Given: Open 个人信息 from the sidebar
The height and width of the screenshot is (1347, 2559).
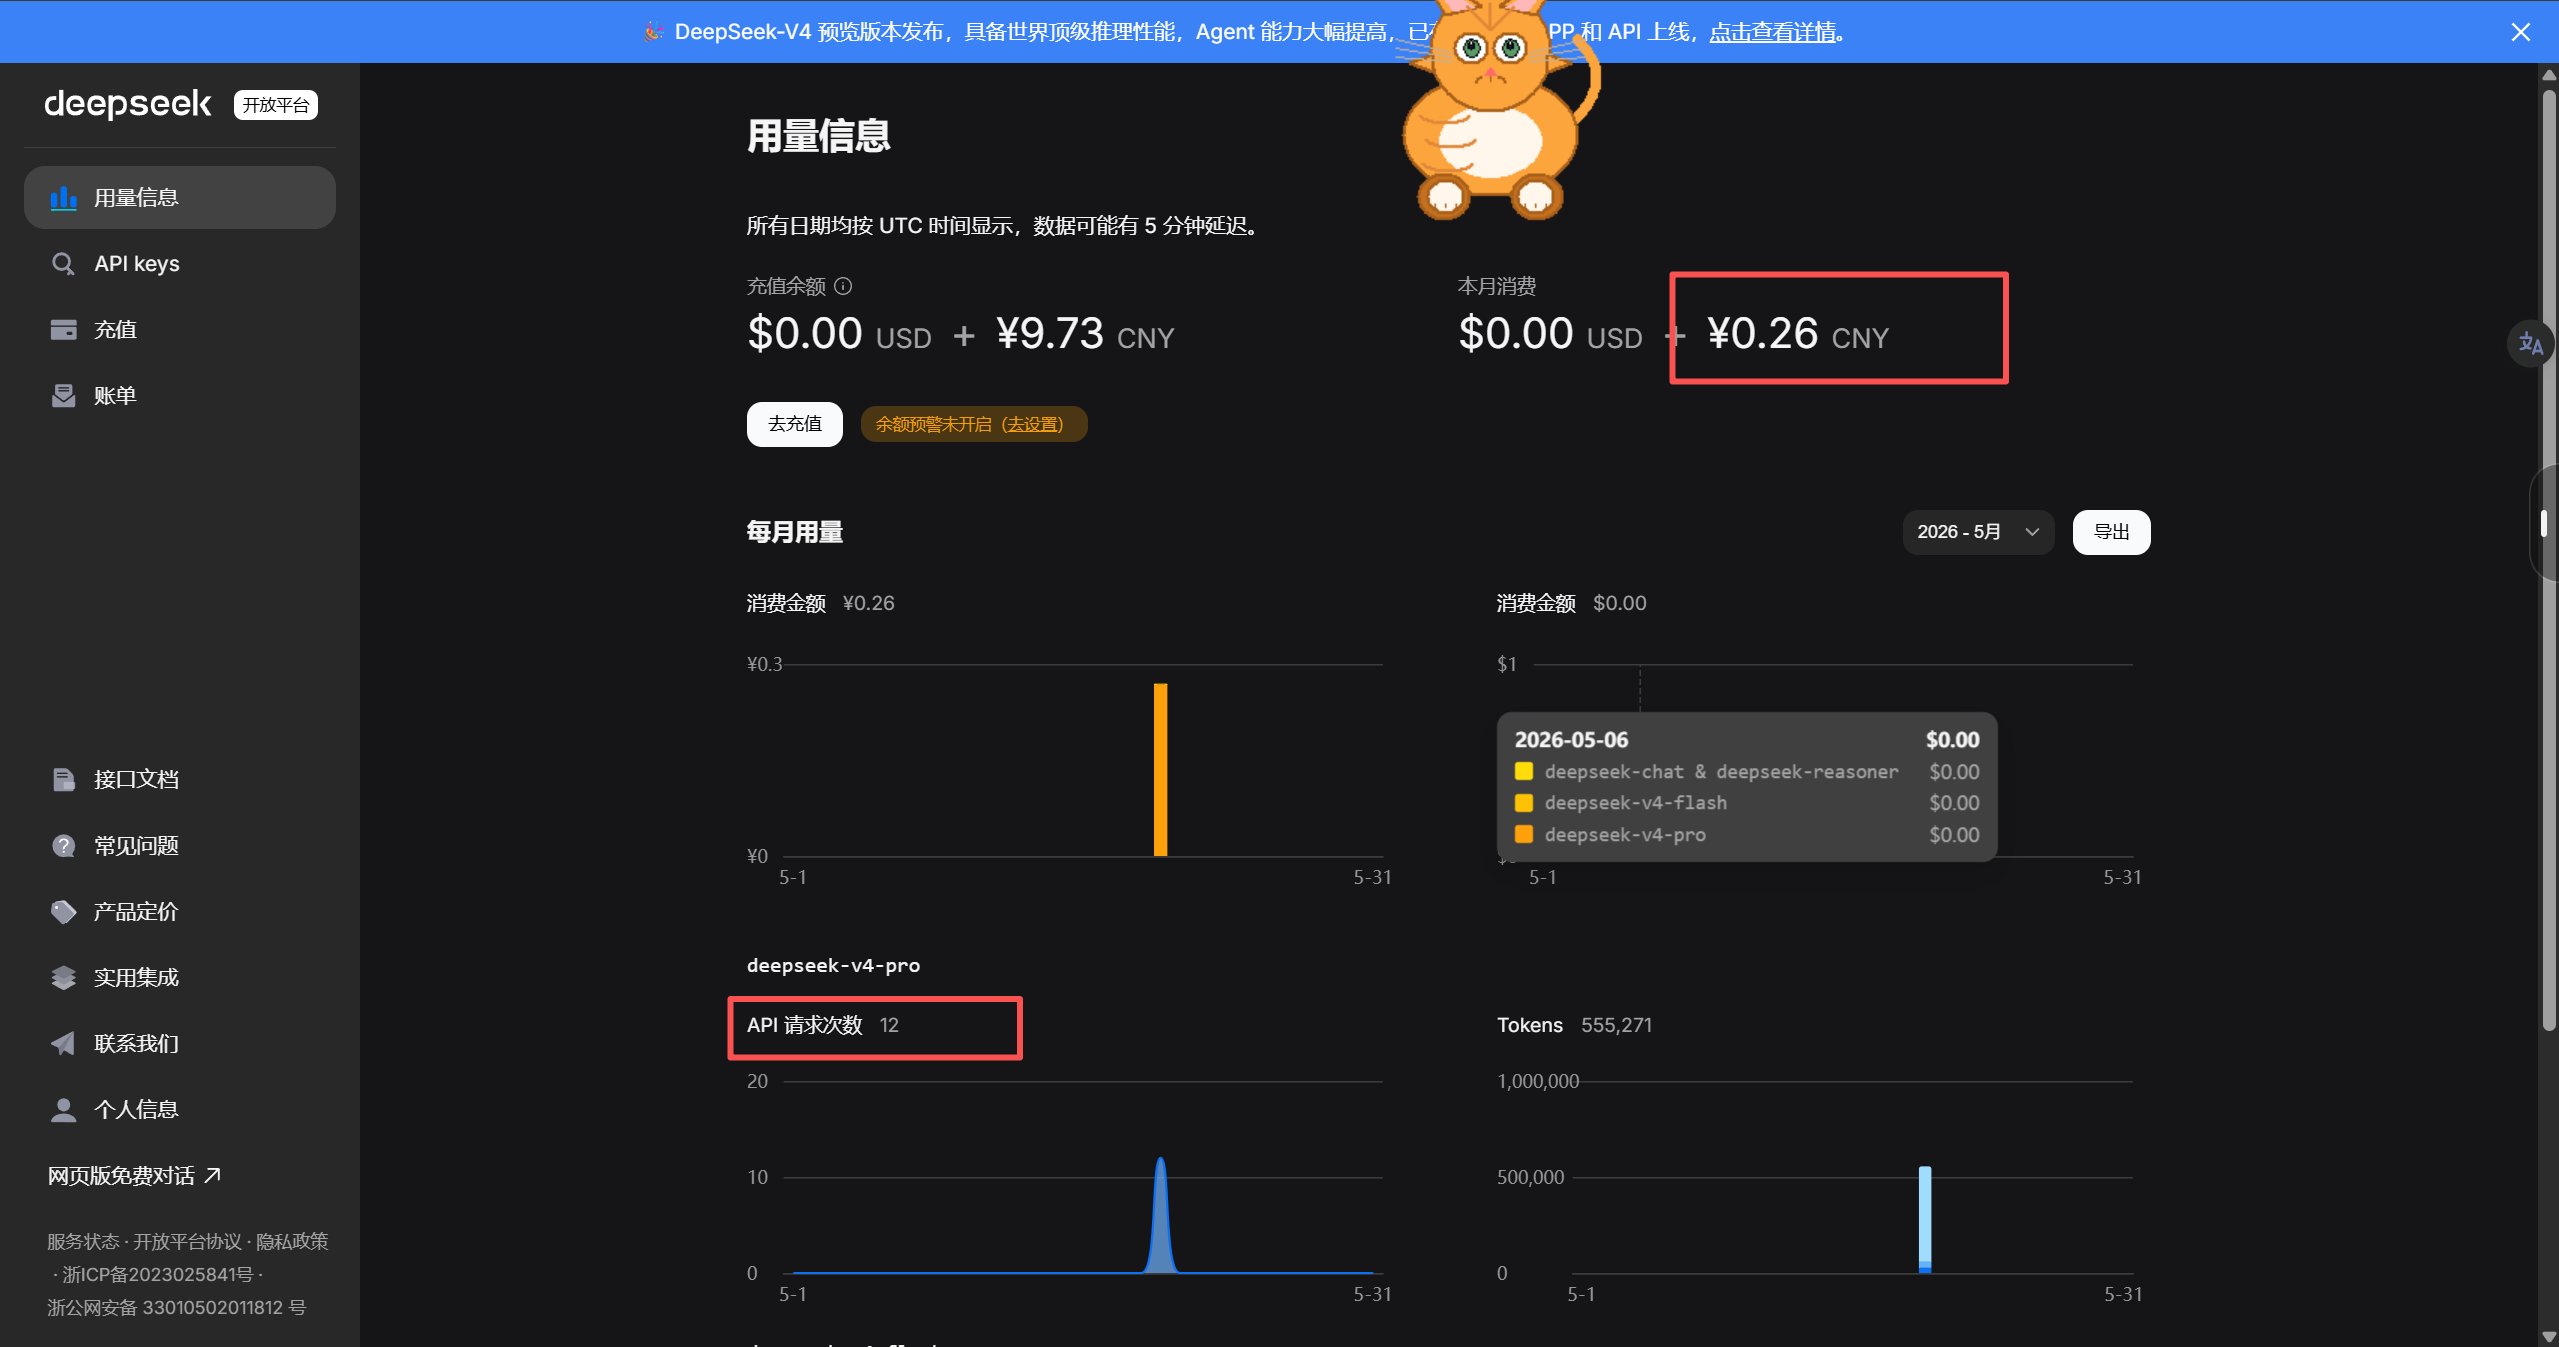Looking at the screenshot, I should (x=180, y=1110).
